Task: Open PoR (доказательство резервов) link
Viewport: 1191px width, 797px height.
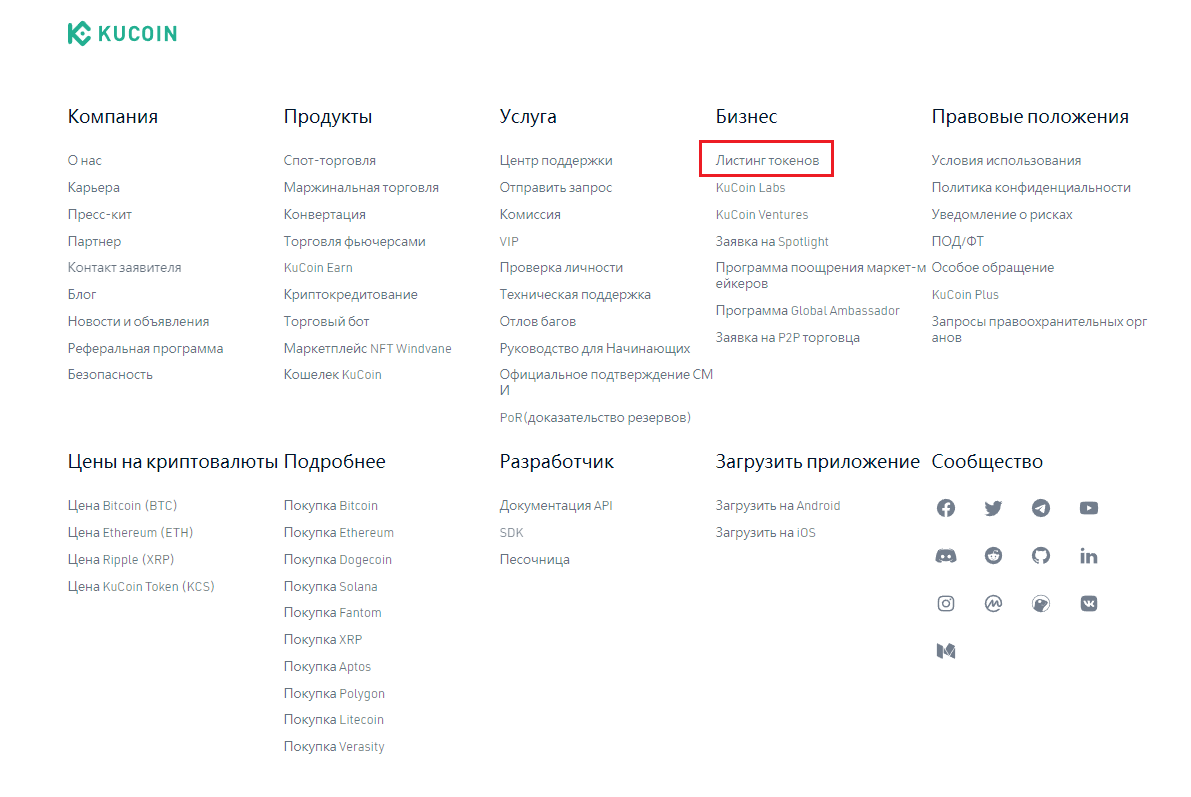Action: [x=596, y=418]
